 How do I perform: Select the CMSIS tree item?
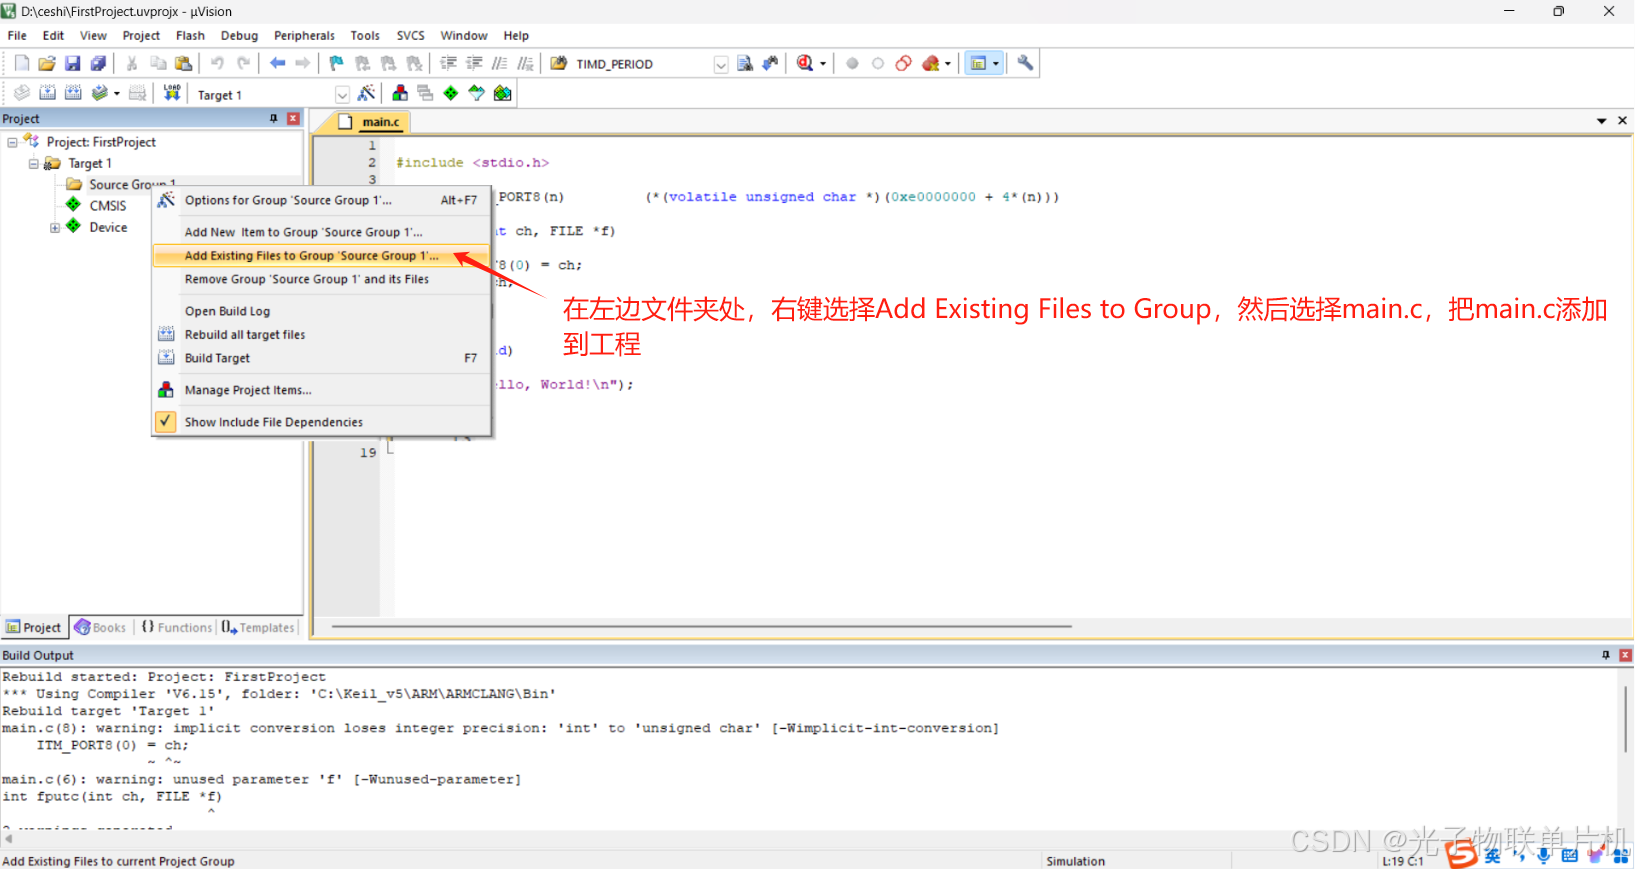(108, 205)
